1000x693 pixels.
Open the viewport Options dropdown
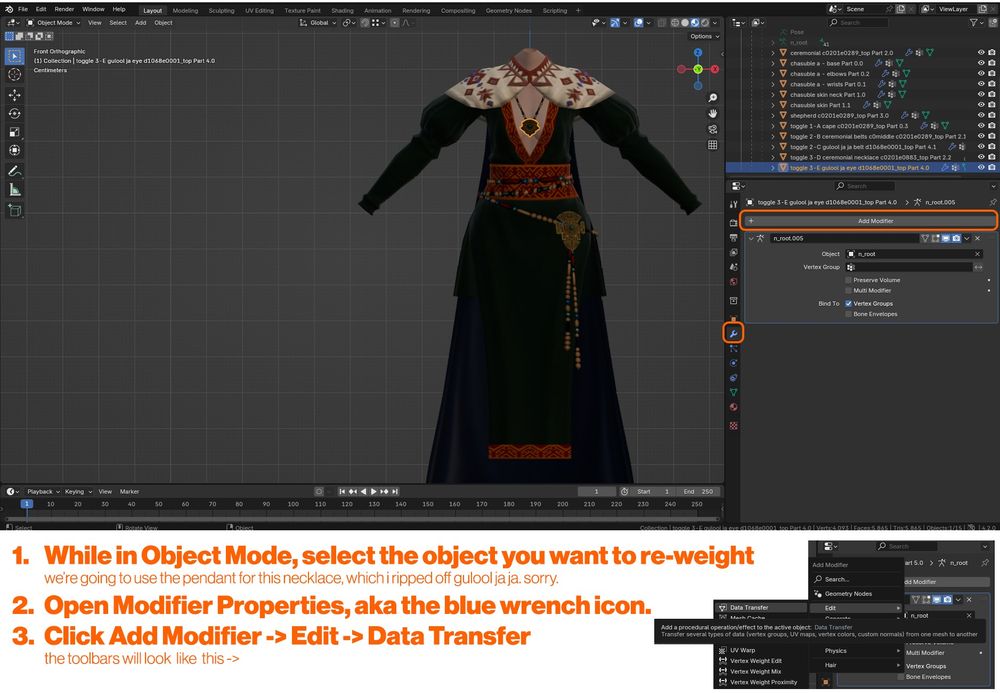point(704,36)
